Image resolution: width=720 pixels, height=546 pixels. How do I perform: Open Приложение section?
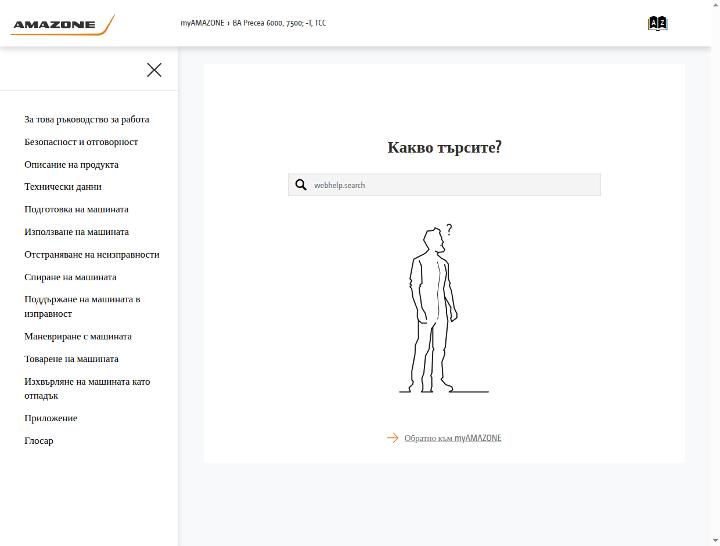pos(51,418)
